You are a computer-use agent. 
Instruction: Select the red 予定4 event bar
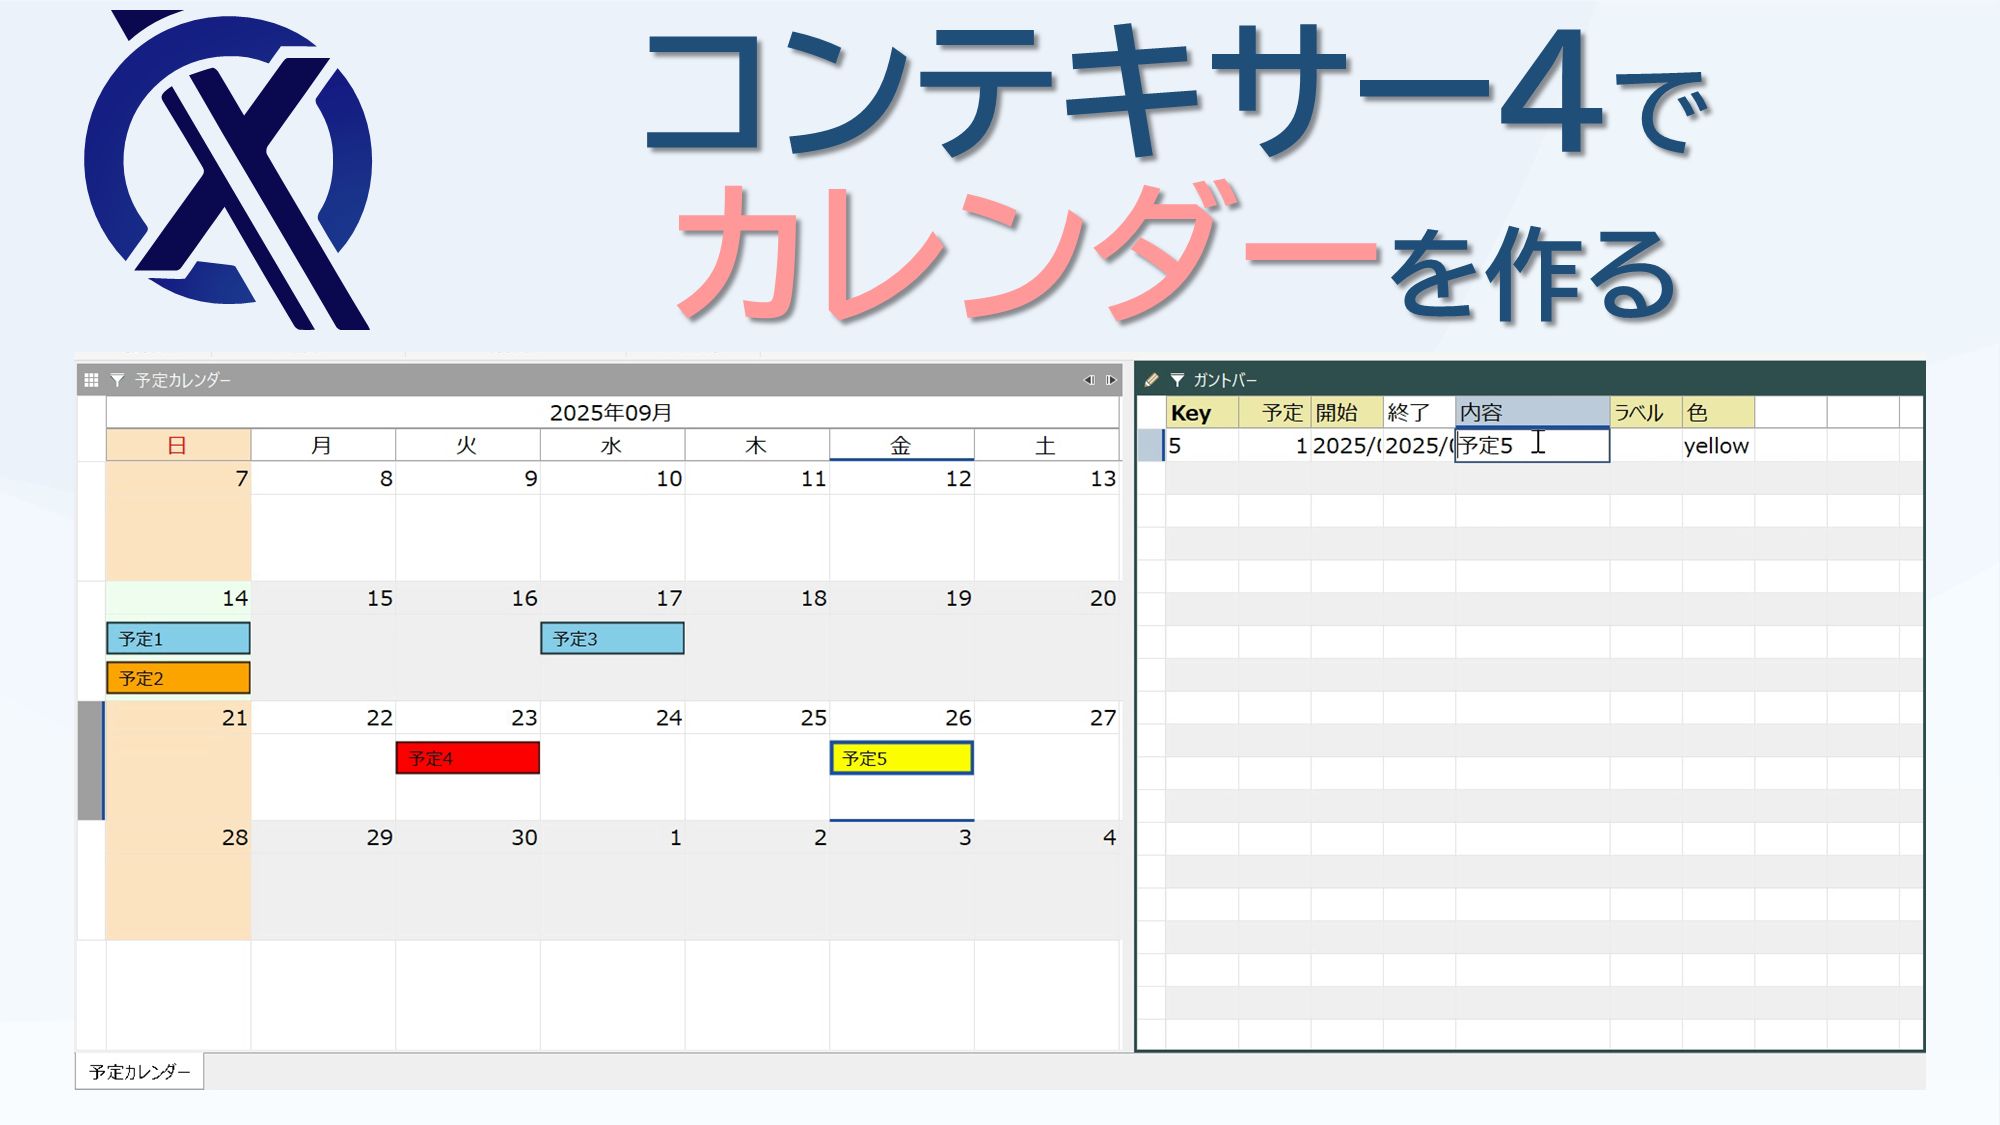click(467, 758)
